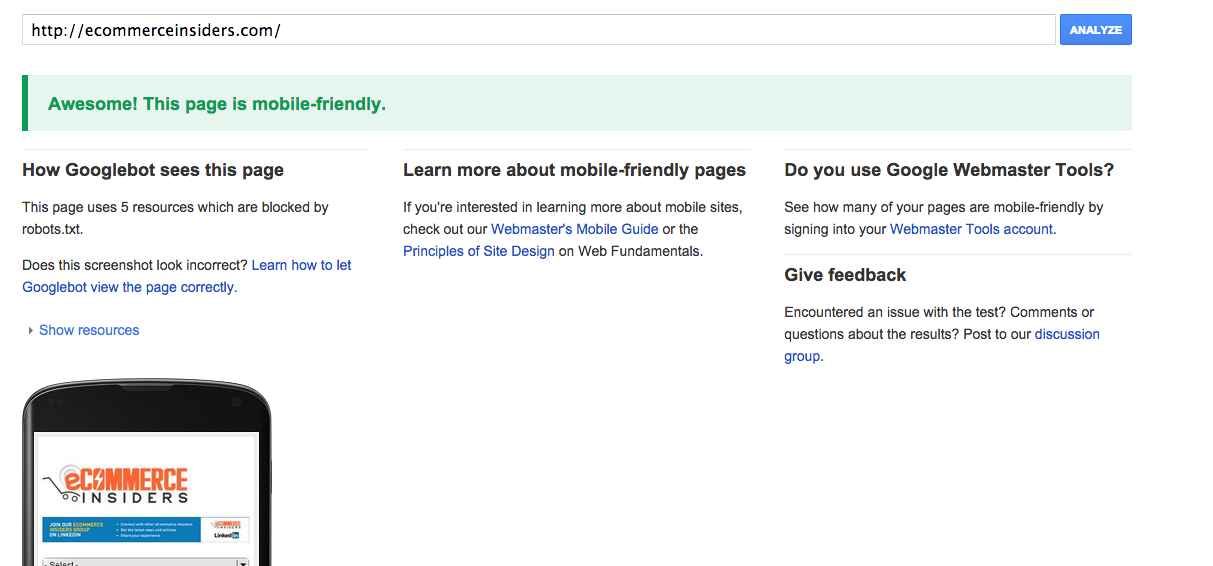Viewport: 1213px width, 566px height.
Task: Open the Webmaster Tools account link
Action: tap(971, 229)
